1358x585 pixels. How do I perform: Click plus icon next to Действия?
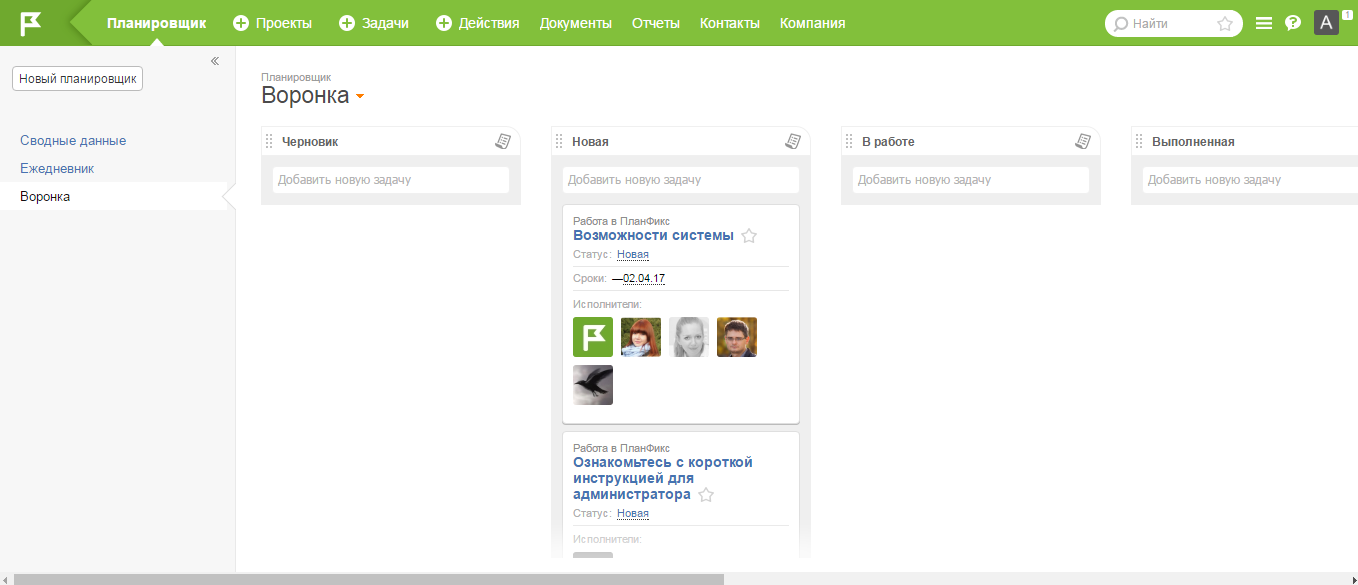(x=444, y=23)
